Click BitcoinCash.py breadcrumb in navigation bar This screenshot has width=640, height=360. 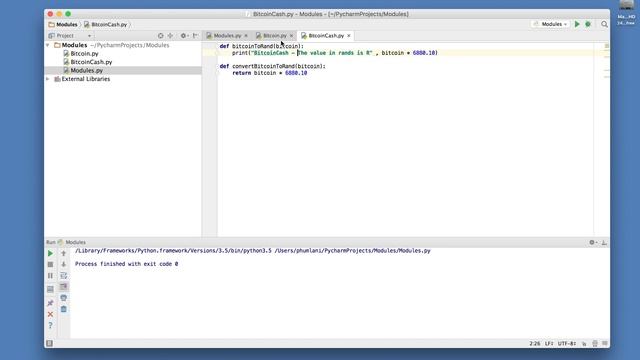tap(105, 24)
